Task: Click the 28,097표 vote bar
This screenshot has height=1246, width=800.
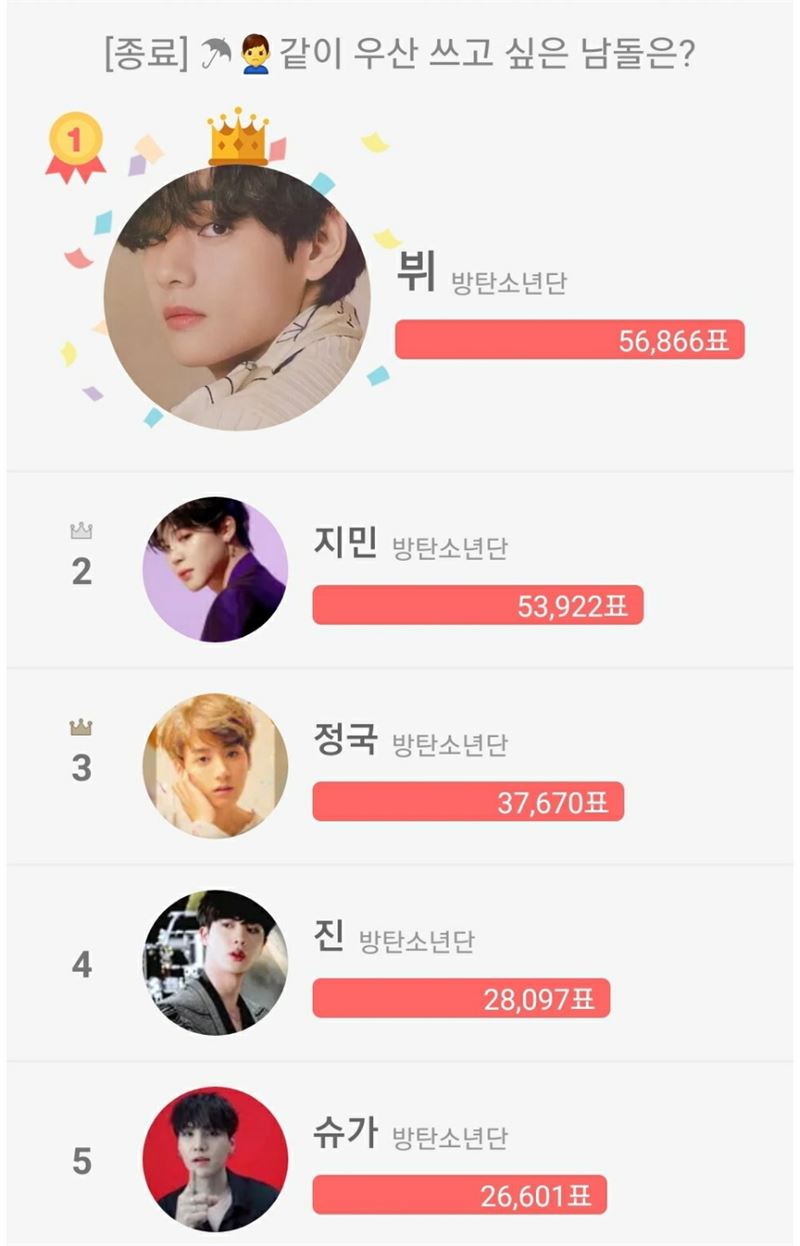Action: 461,998
